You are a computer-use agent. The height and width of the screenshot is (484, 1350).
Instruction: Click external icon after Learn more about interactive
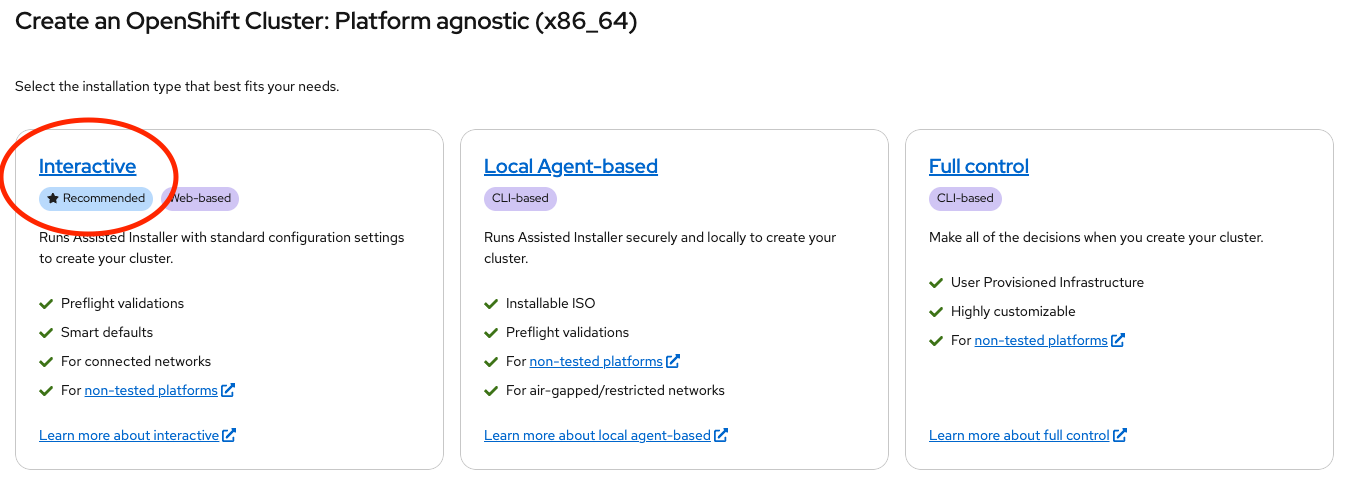(229, 435)
